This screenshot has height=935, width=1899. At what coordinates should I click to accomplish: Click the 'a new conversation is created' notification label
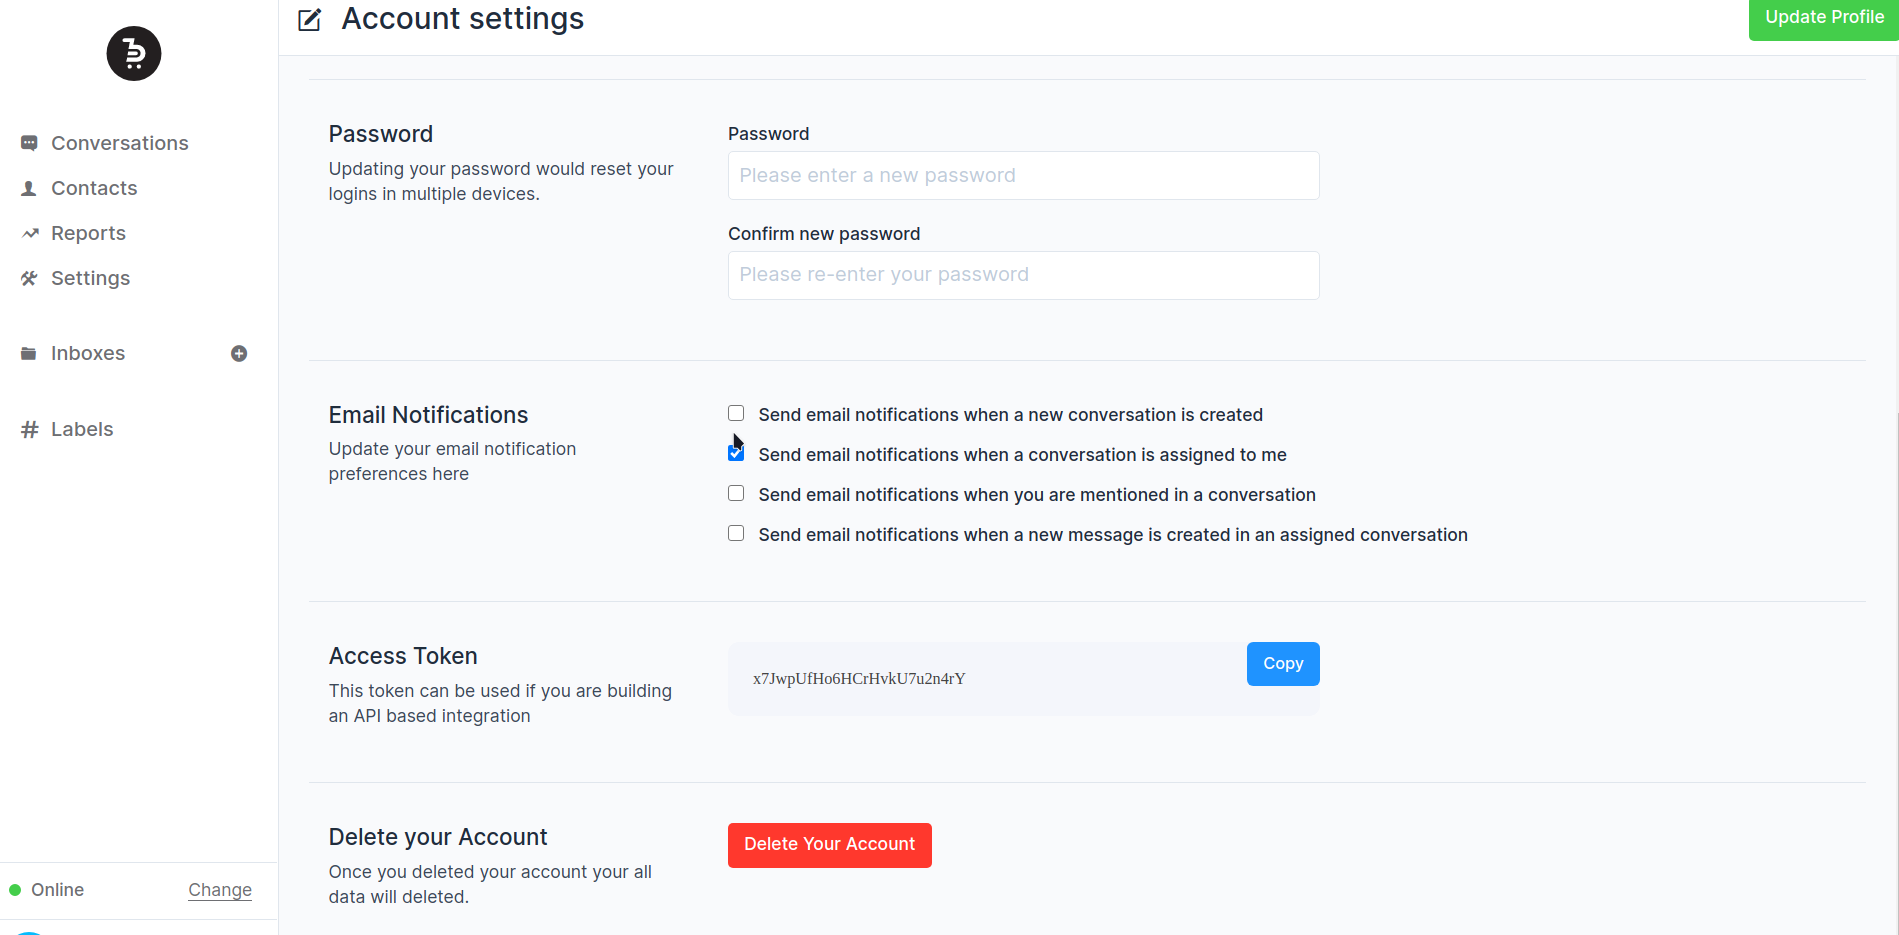[x=1011, y=415]
